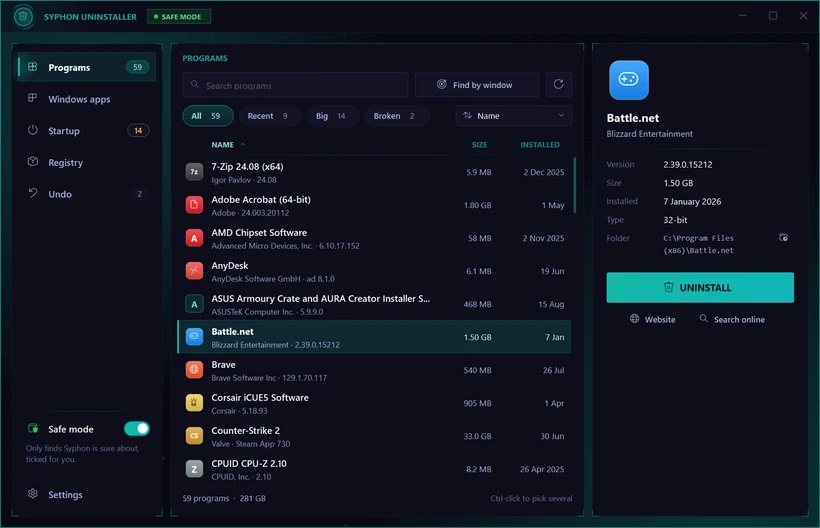Click the Safe mode shield icon

pos(32,429)
